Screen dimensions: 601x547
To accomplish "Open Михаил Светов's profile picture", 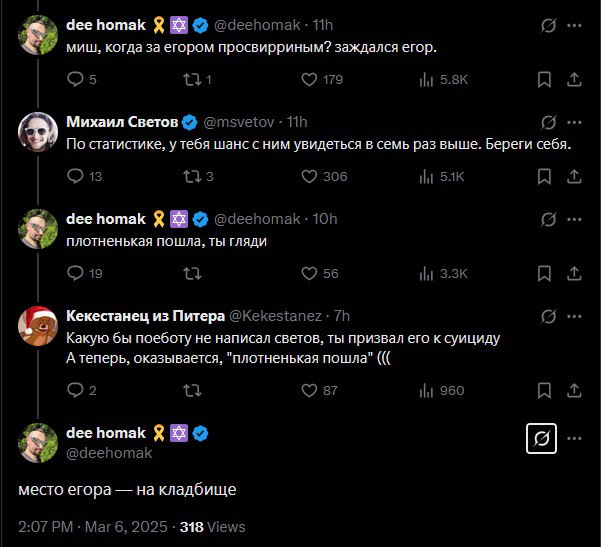I will click(x=38, y=130).
